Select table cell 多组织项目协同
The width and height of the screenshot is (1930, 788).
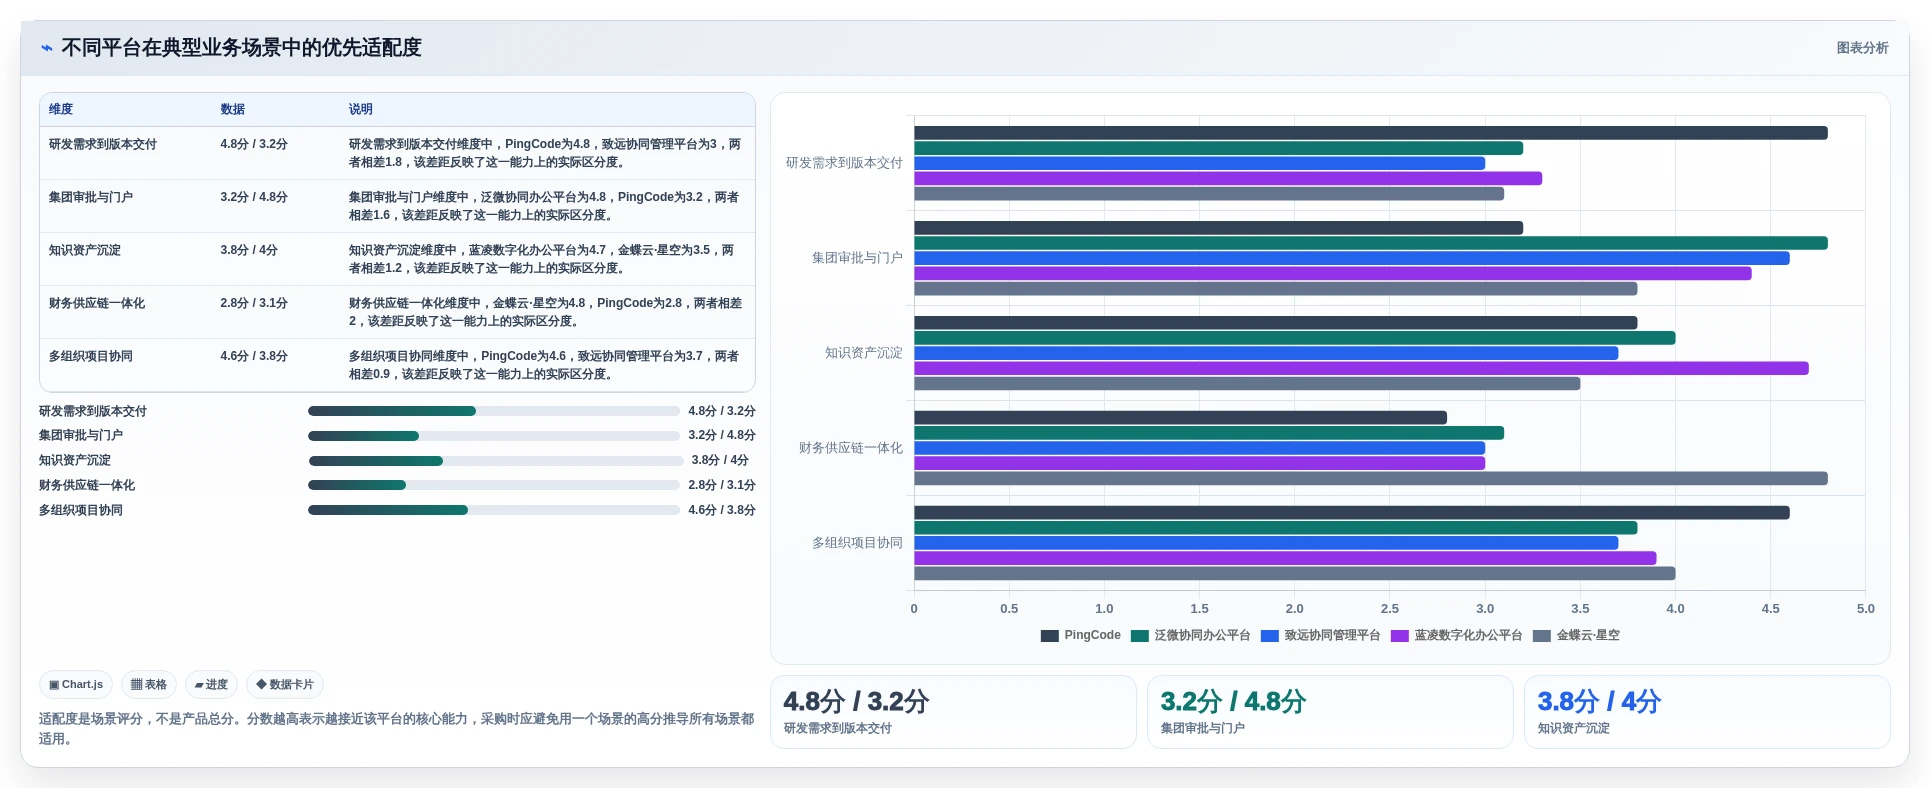(x=91, y=357)
